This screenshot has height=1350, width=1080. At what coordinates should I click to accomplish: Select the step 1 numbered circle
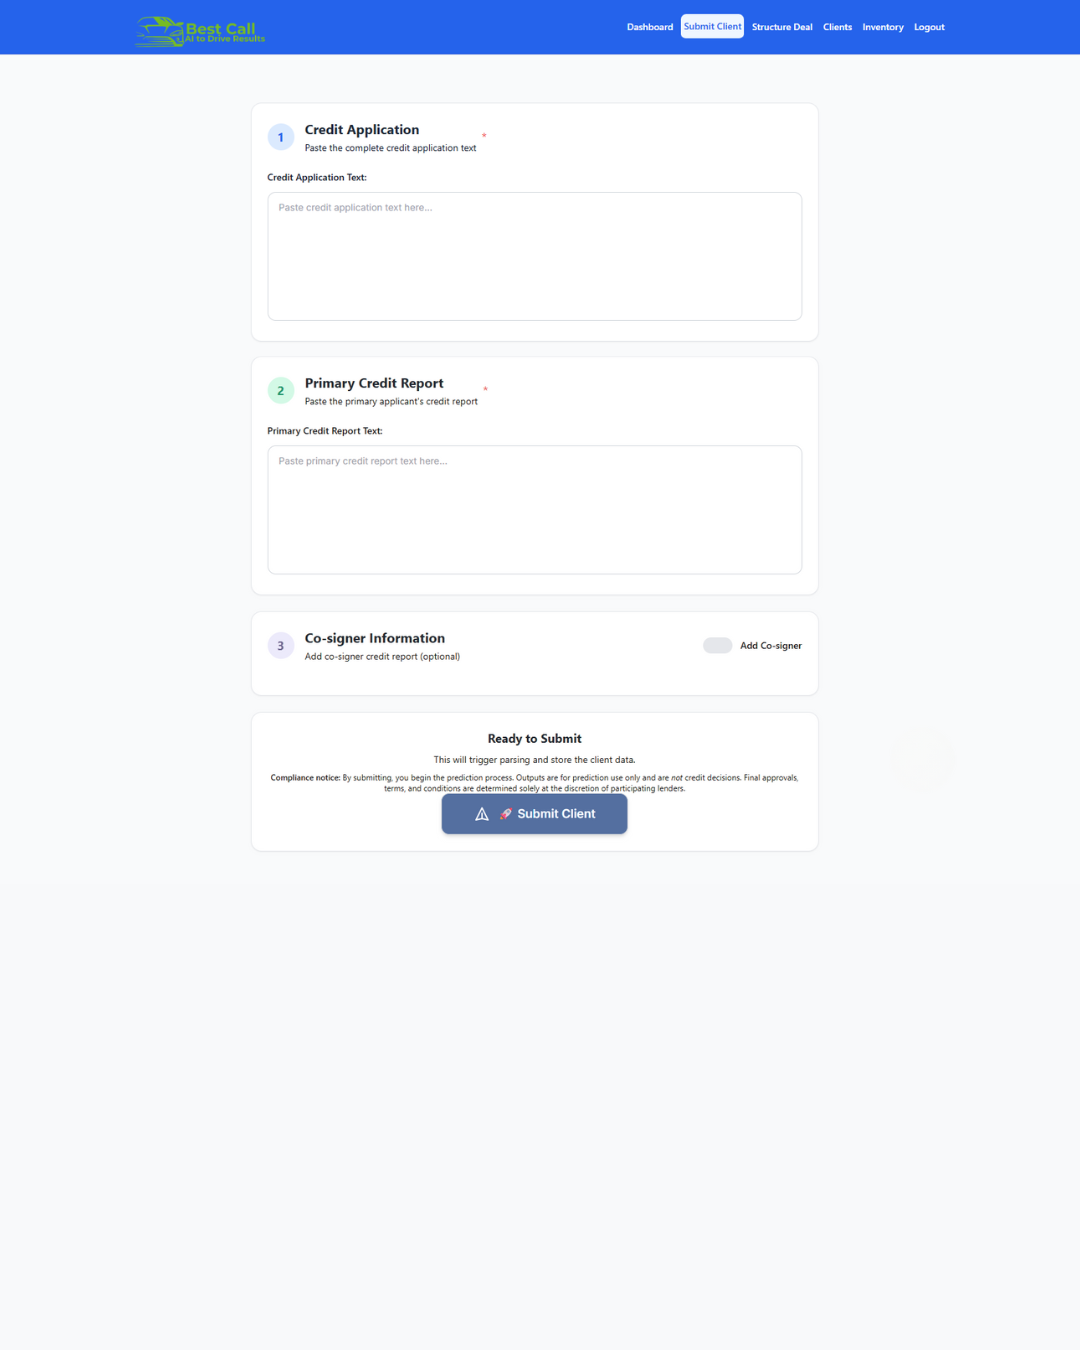pos(280,136)
